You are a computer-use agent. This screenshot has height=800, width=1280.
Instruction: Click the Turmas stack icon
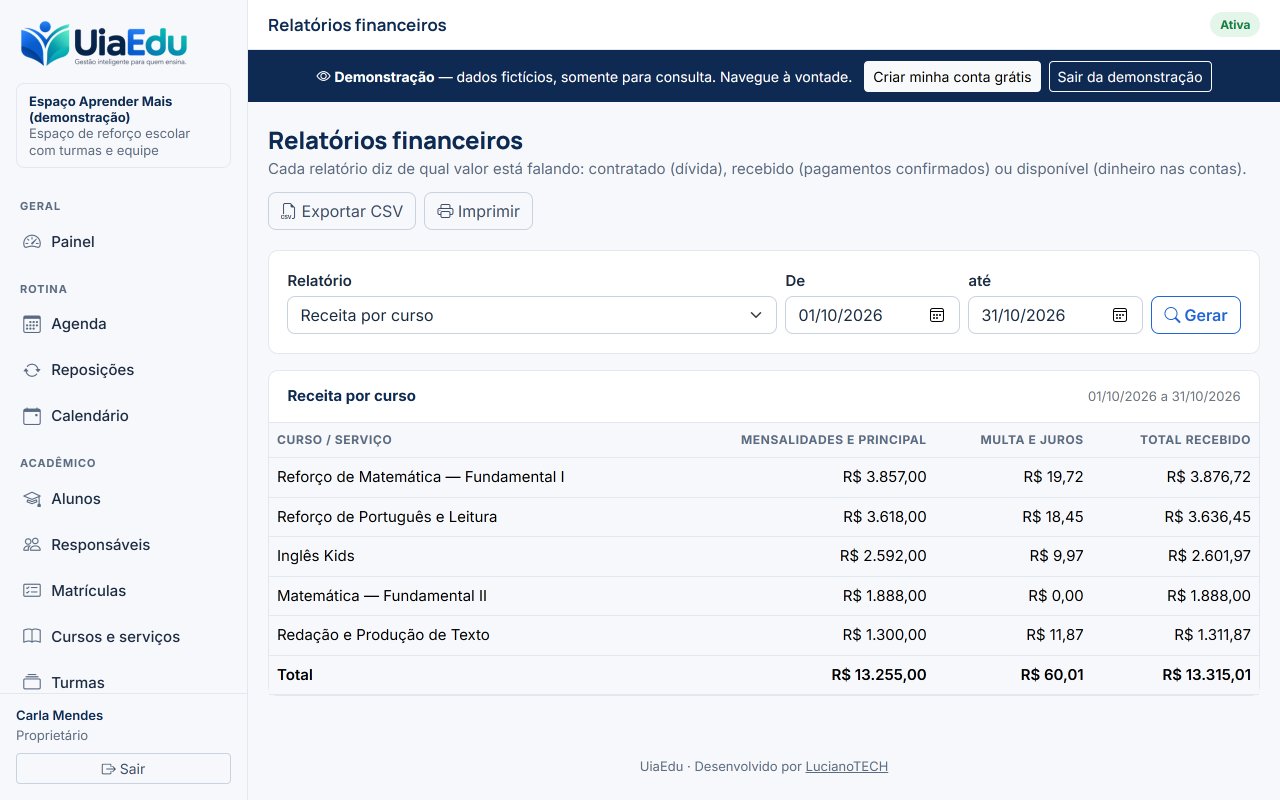pos(32,683)
